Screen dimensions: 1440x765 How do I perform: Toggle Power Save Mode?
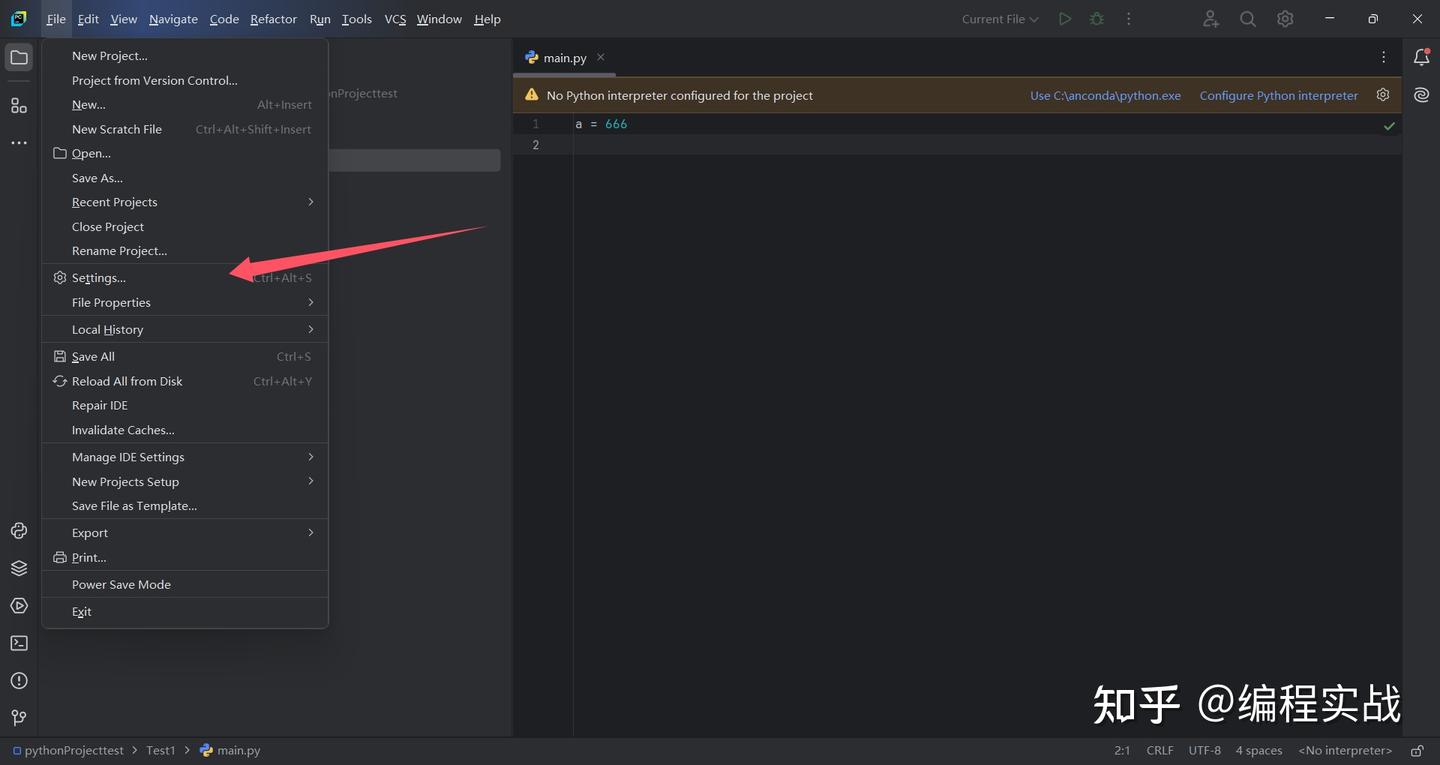coord(185,584)
